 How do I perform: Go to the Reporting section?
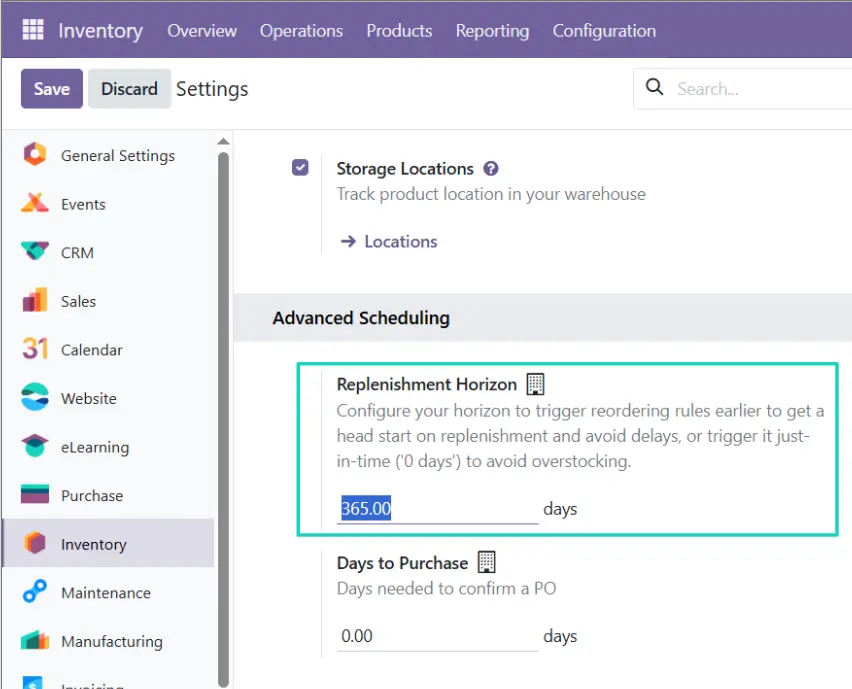pyautogui.click(x=492, y=31)
